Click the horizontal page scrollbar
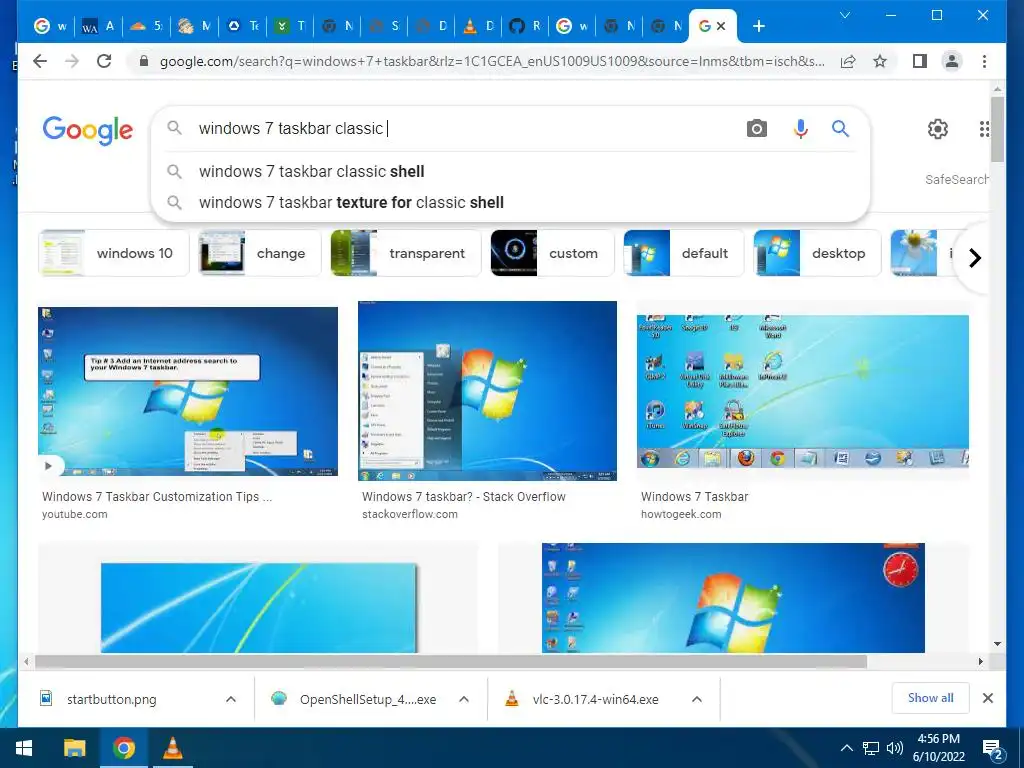The image size is (1024, 768). 451,662
